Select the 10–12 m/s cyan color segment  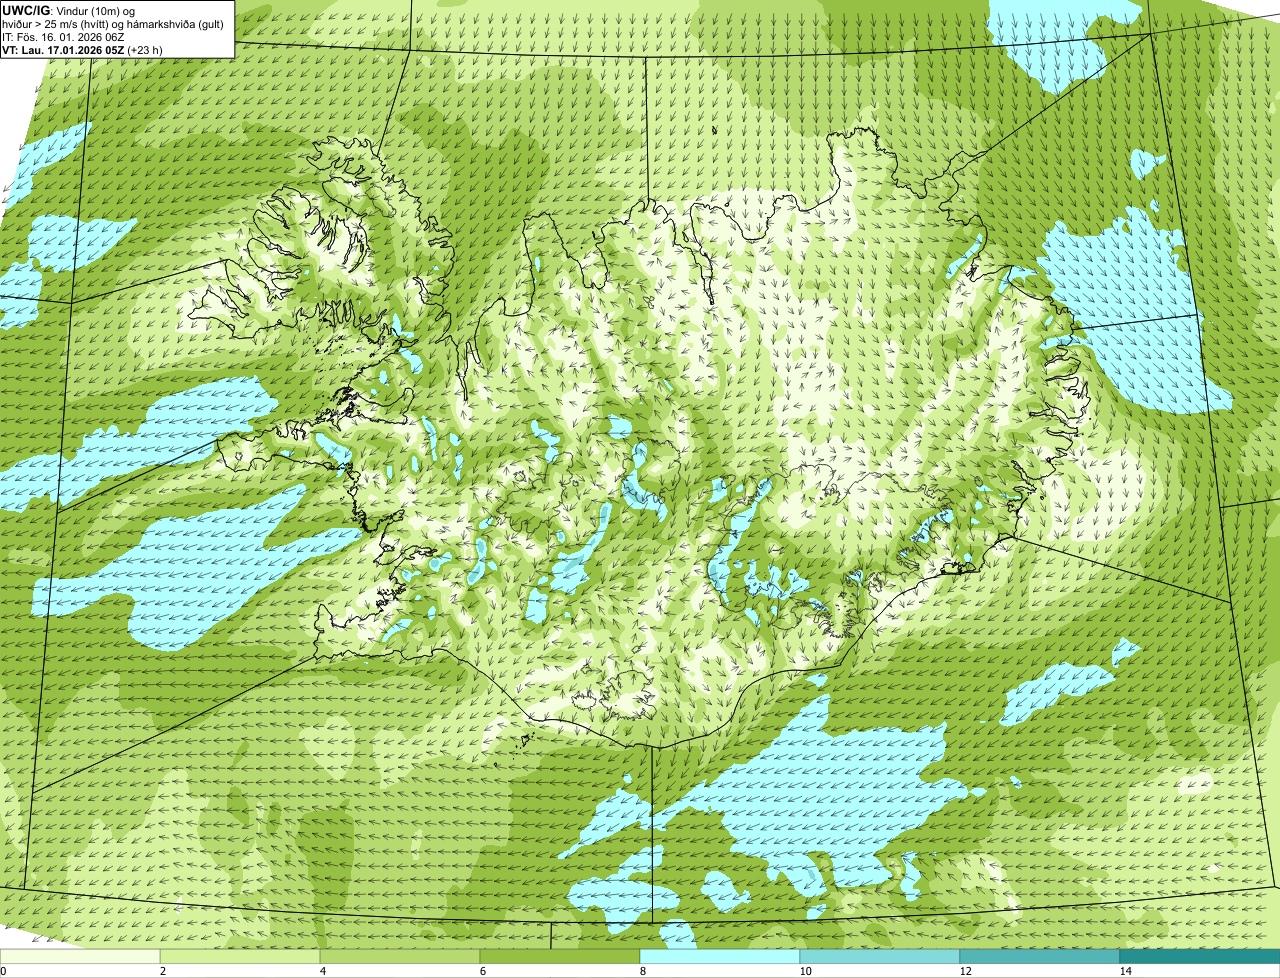coord(880,956)
